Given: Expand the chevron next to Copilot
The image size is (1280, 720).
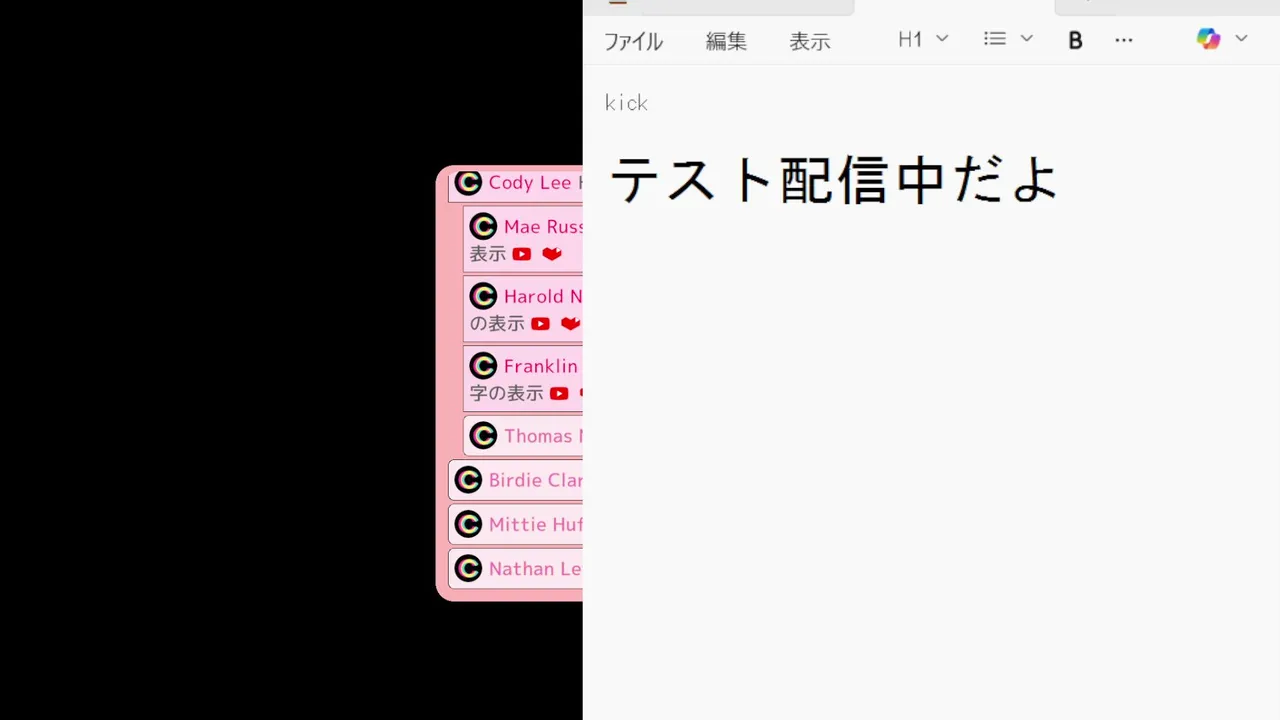Looking at the screenshot, I should pyautogui.click(x=1241, y=39).
